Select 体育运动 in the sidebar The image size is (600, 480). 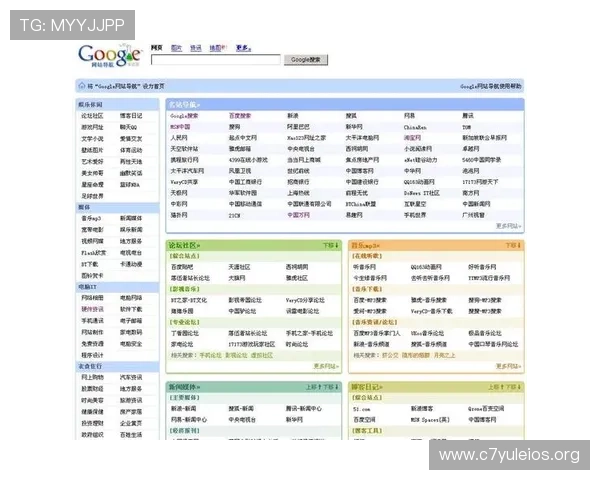pos(131,150)
